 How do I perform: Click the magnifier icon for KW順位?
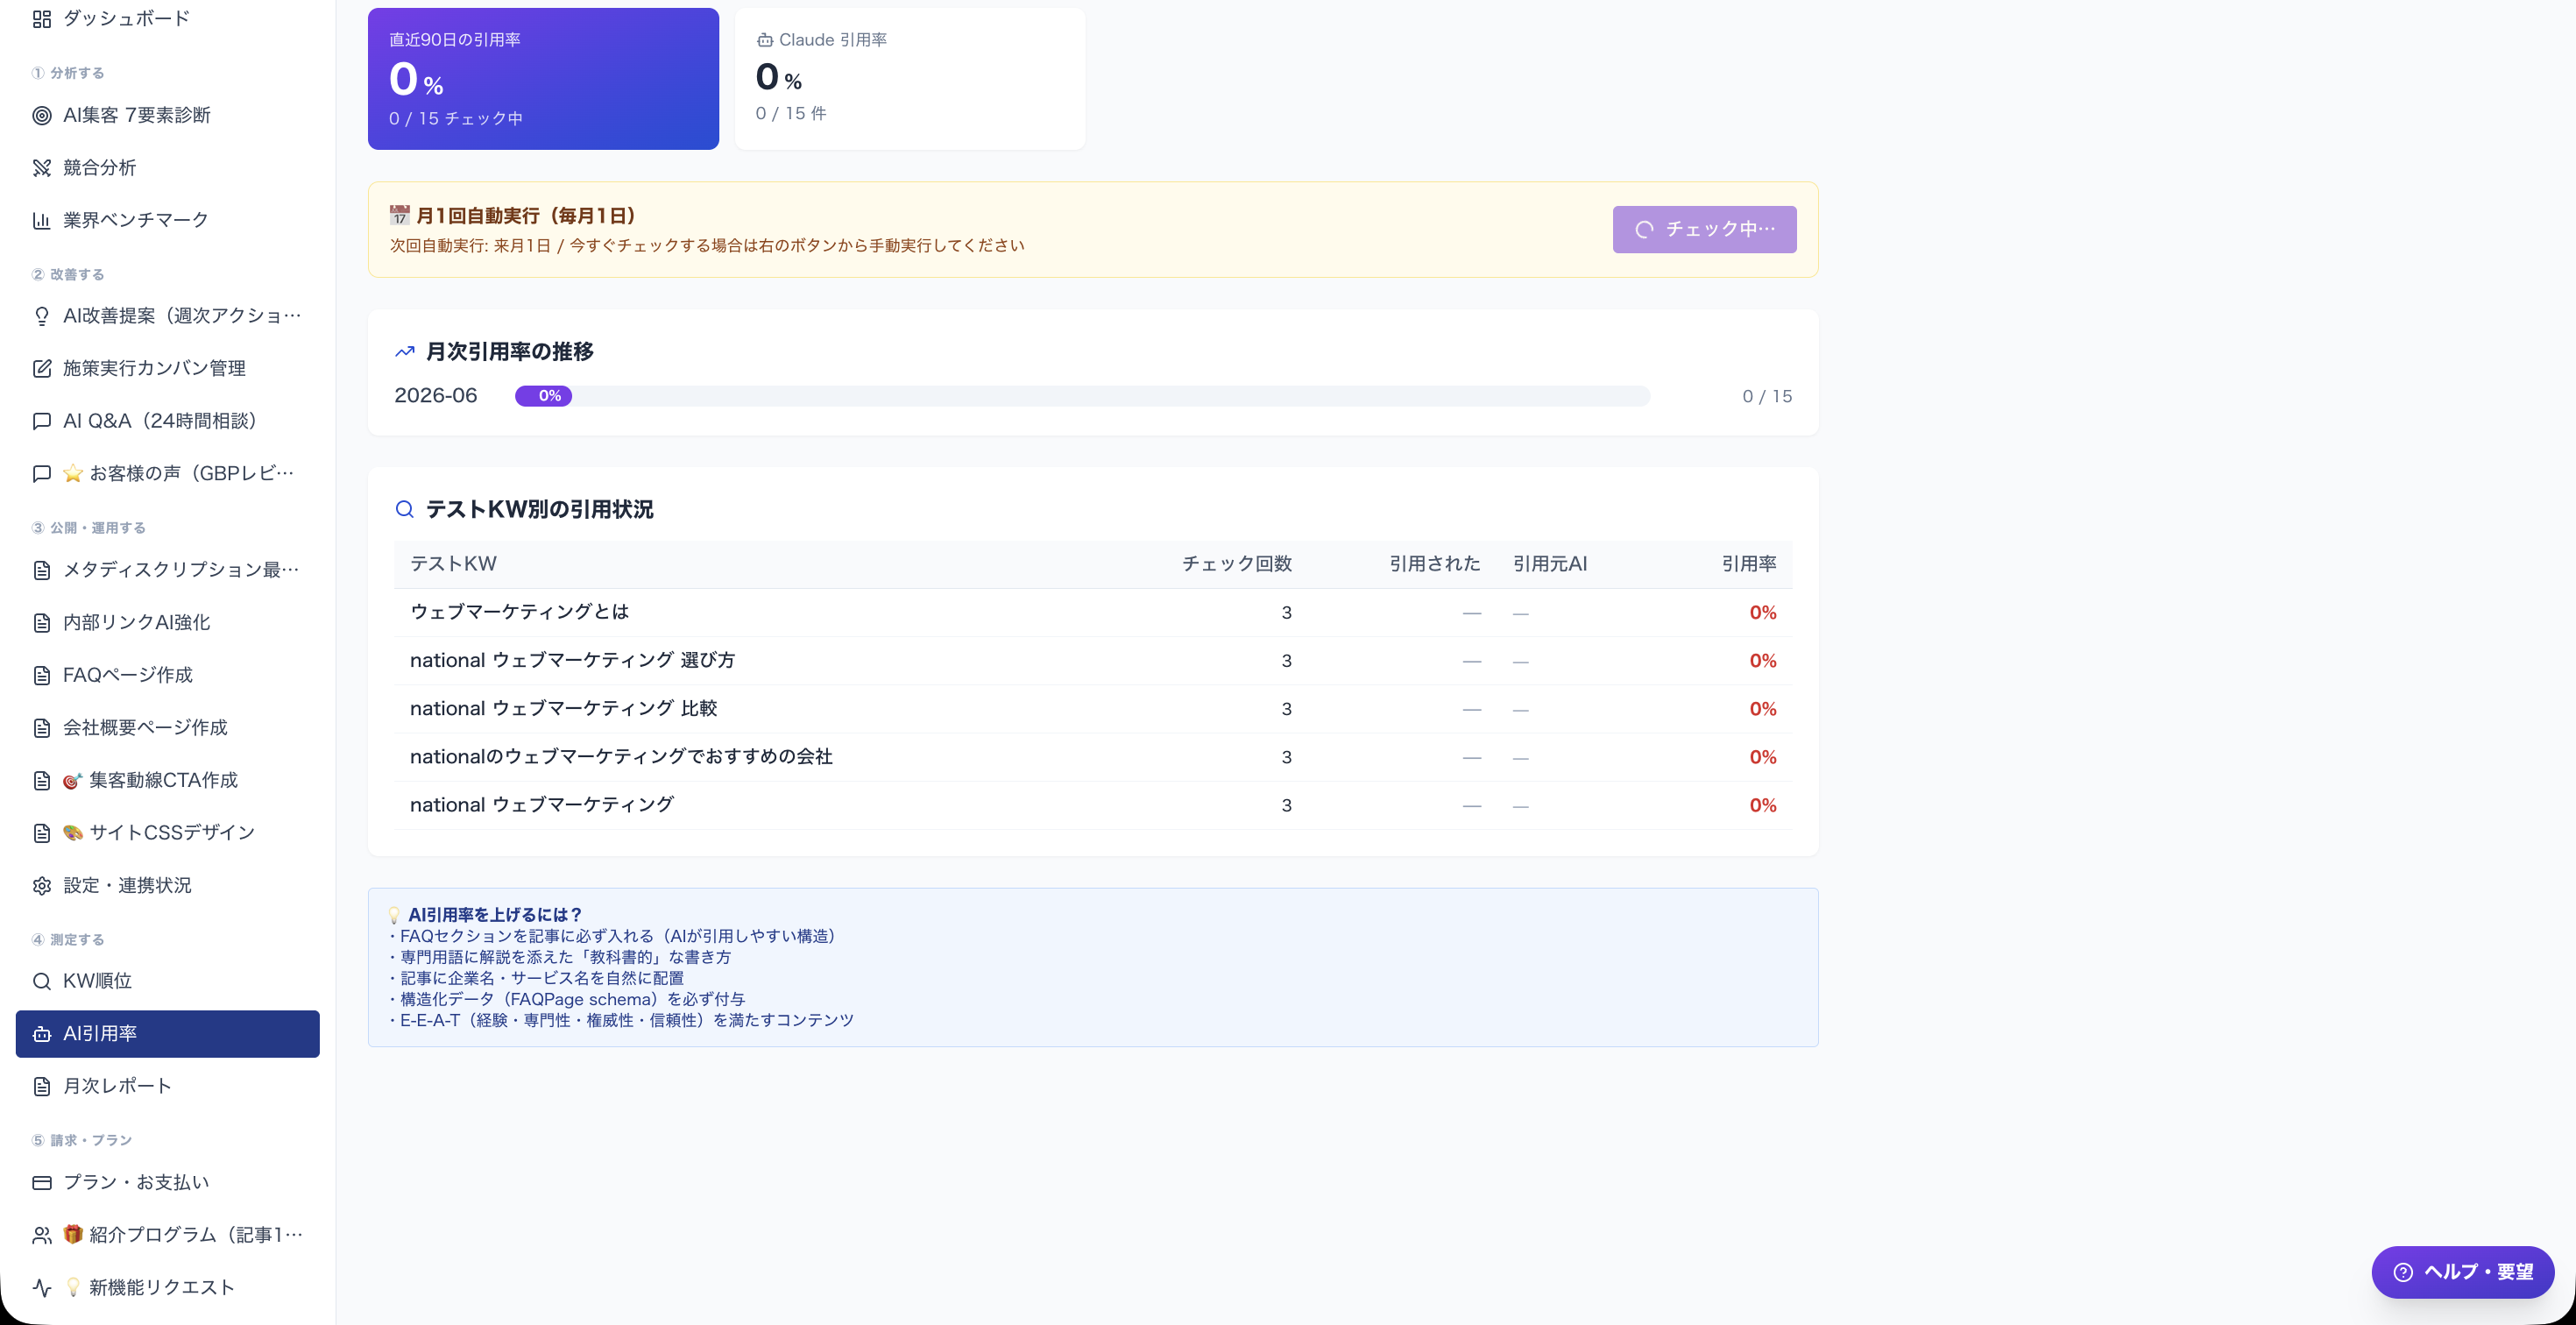(41, 982)
